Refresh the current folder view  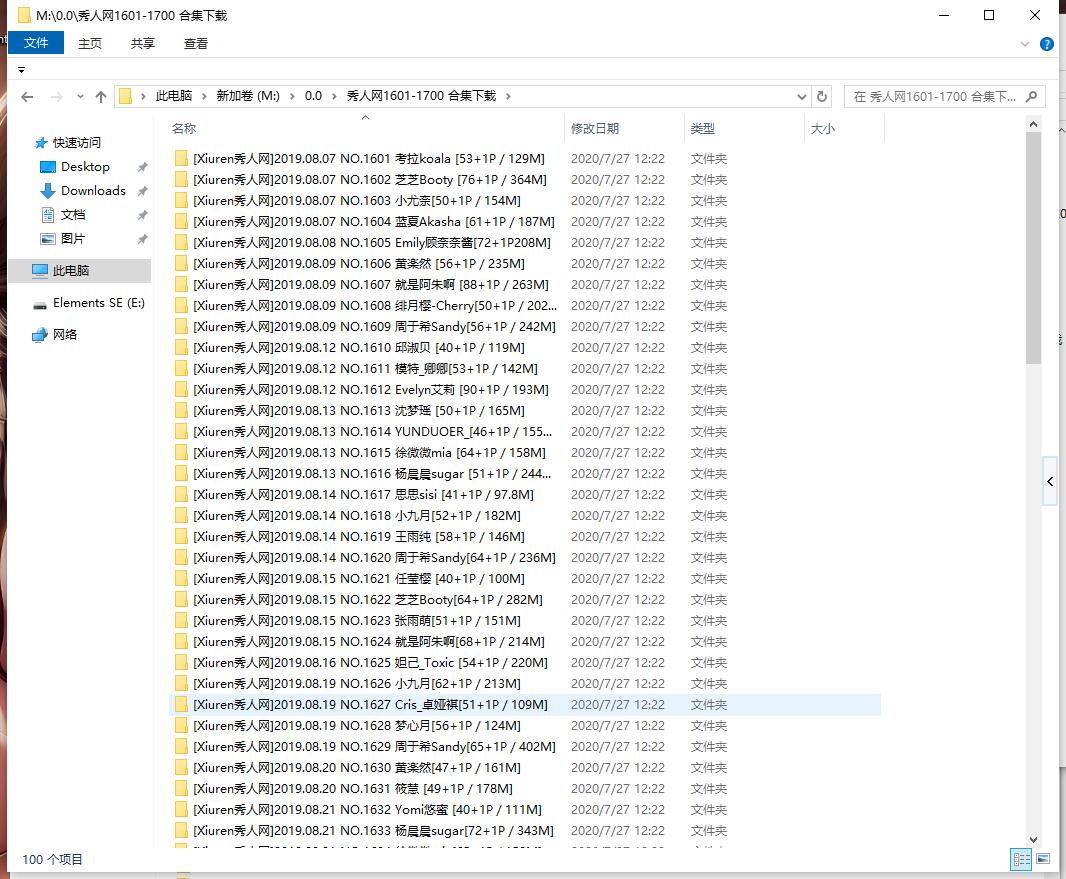[x=822, y=97]
